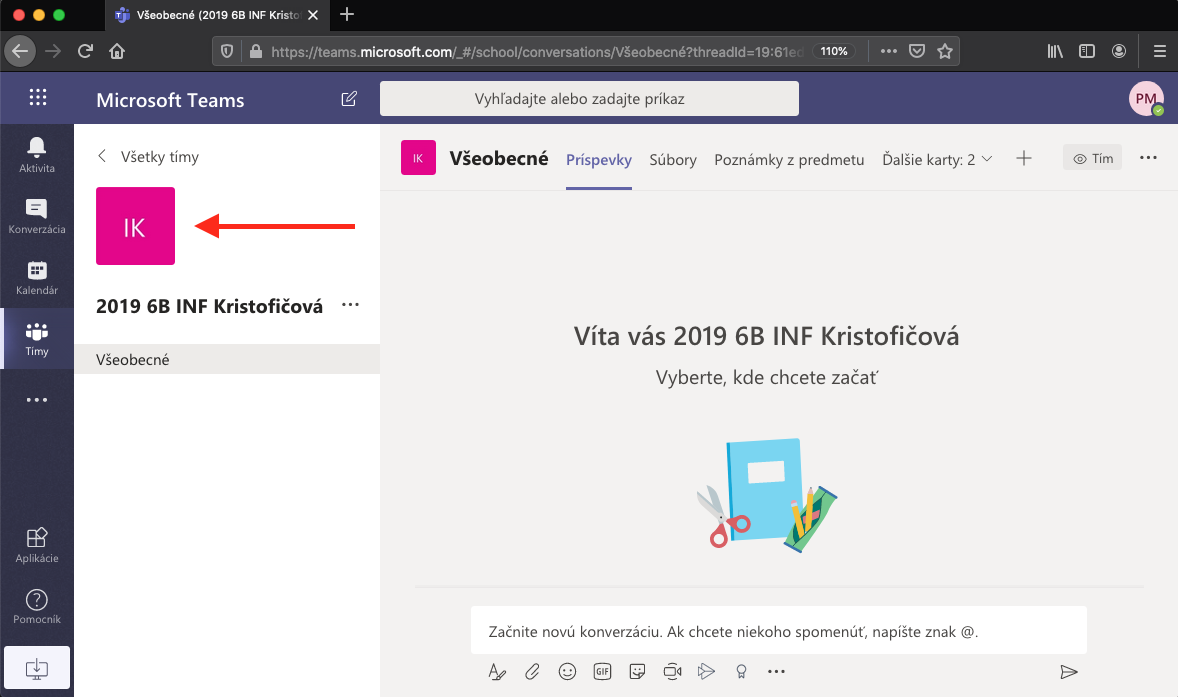The height and width of the screenshot is (697, 1178).
Task: Open Konverzácia chat in sidebar
Action: (x=37, y=216)
